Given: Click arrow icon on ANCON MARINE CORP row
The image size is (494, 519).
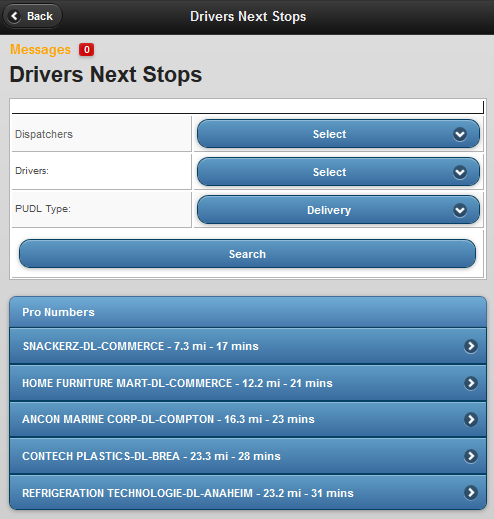Looking at the screenshot, I should 471,419.
